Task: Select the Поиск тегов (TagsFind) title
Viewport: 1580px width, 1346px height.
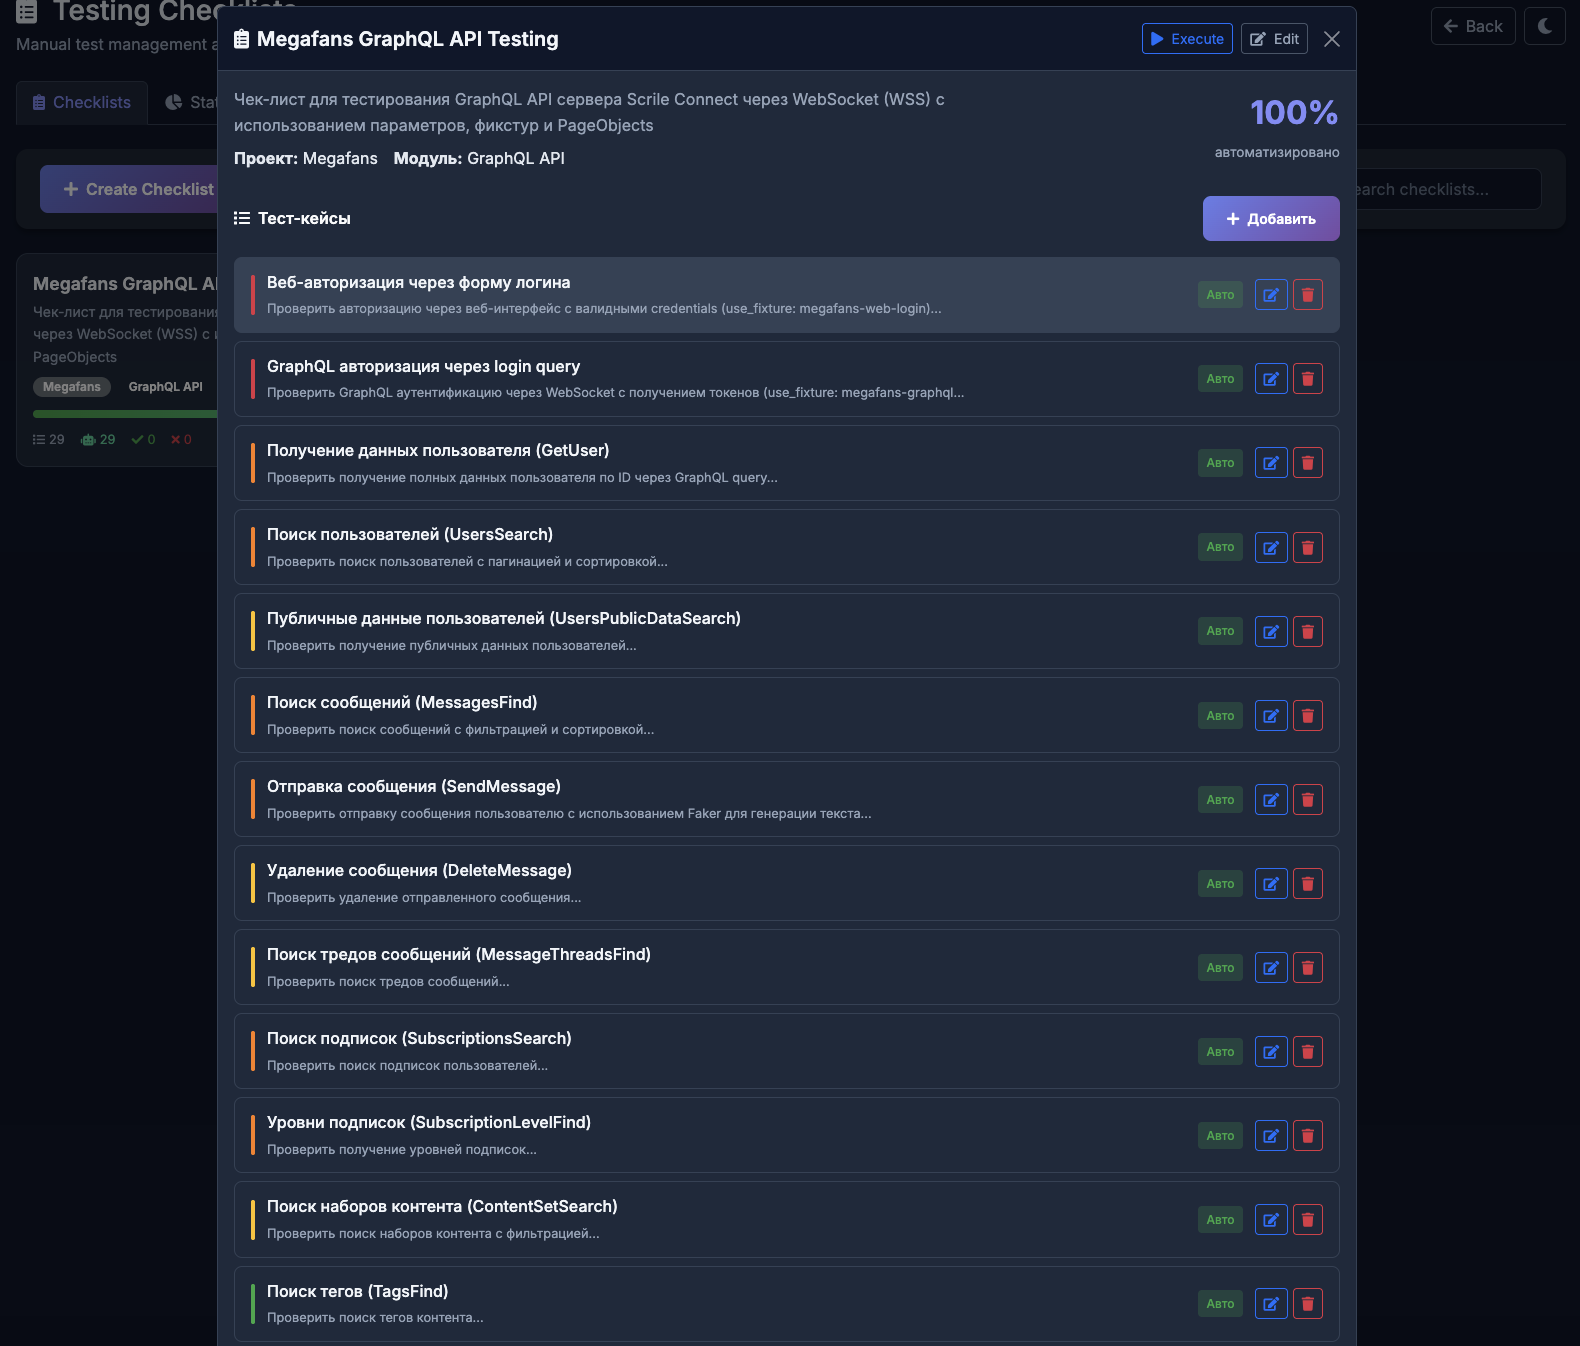Action: 357,1292
